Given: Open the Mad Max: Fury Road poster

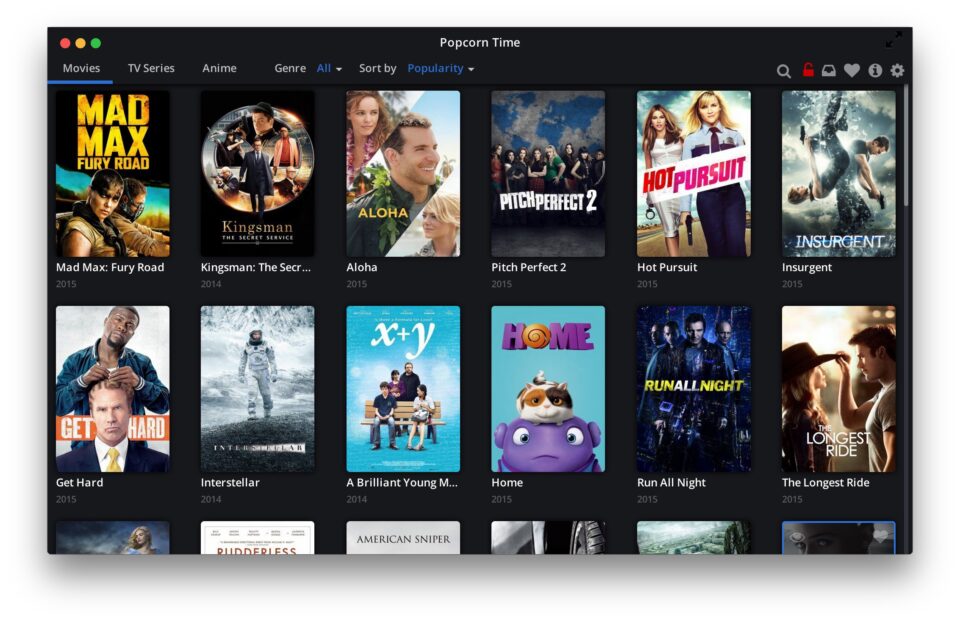Looking at the screenshot, I should pos(113,173).
